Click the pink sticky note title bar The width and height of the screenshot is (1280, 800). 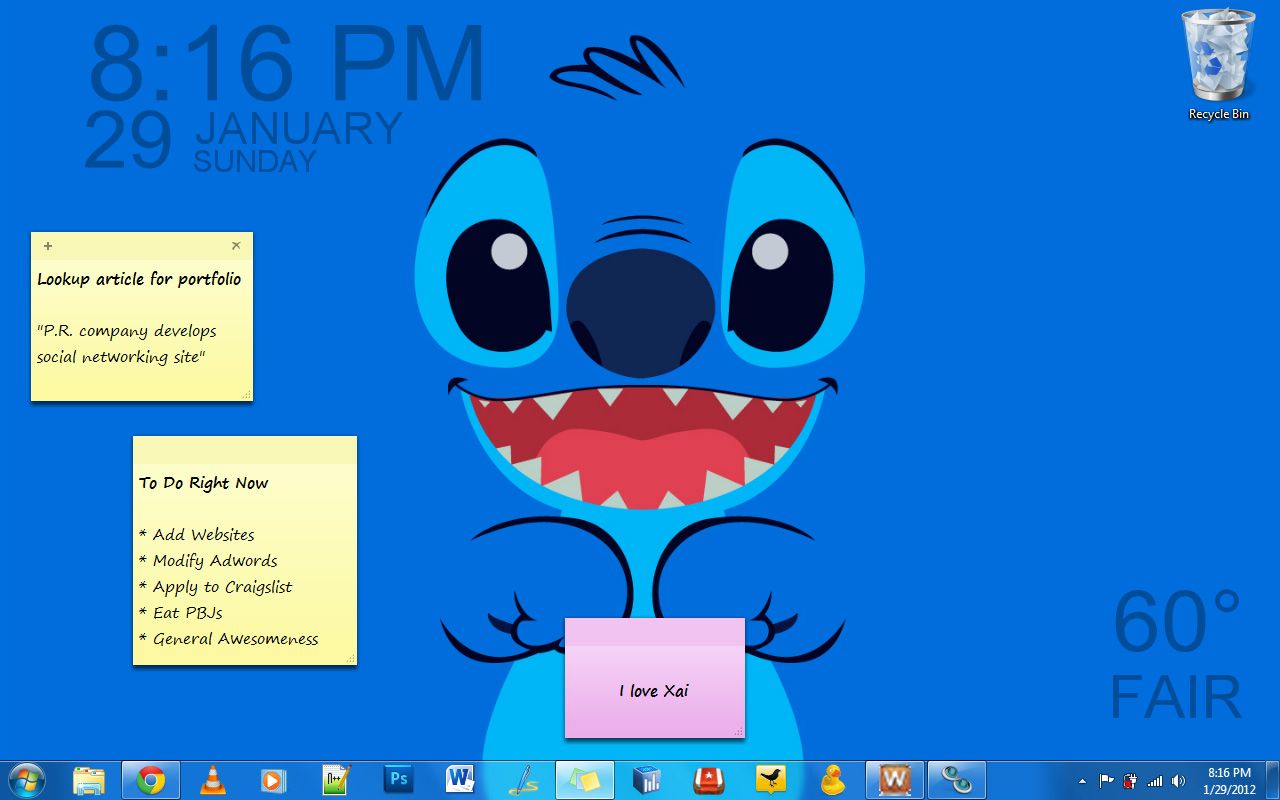655,631
